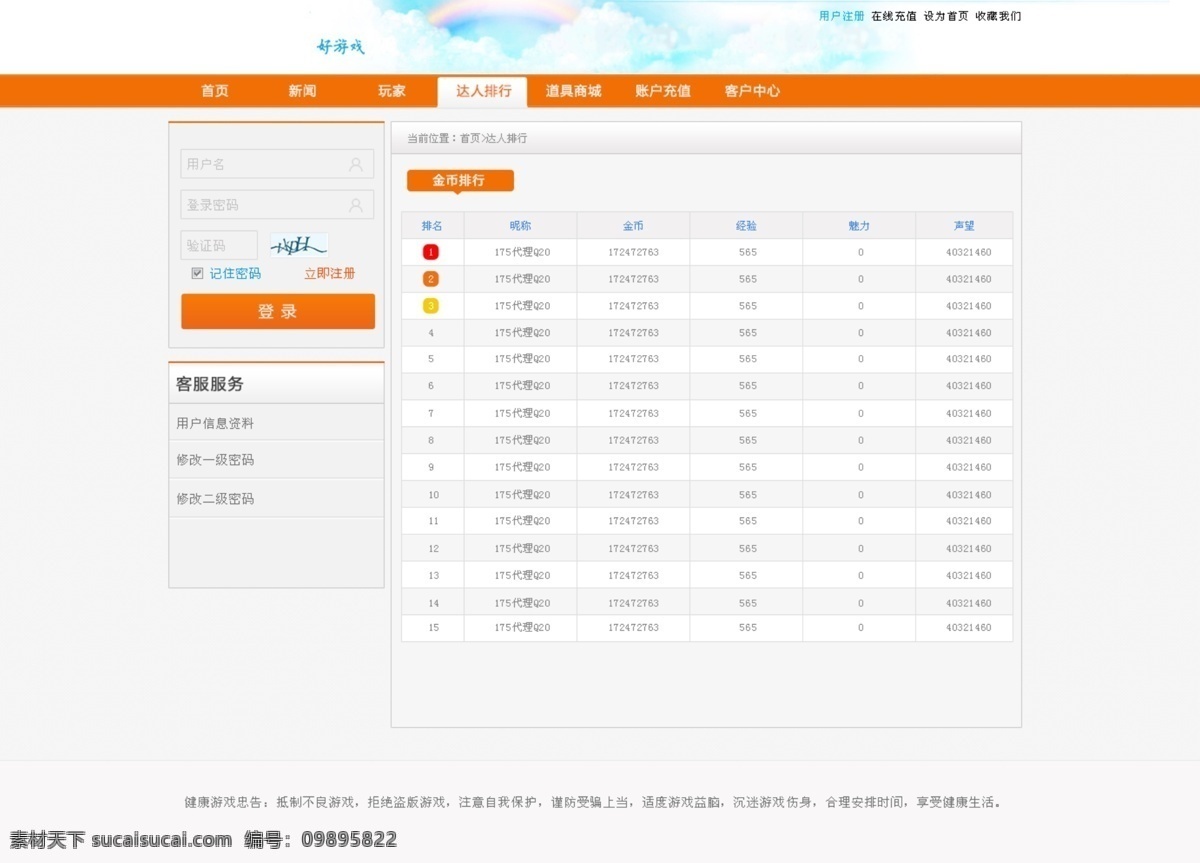
Task: Toggle the 记住密码 checkbox
Action: tap(197, 273)
